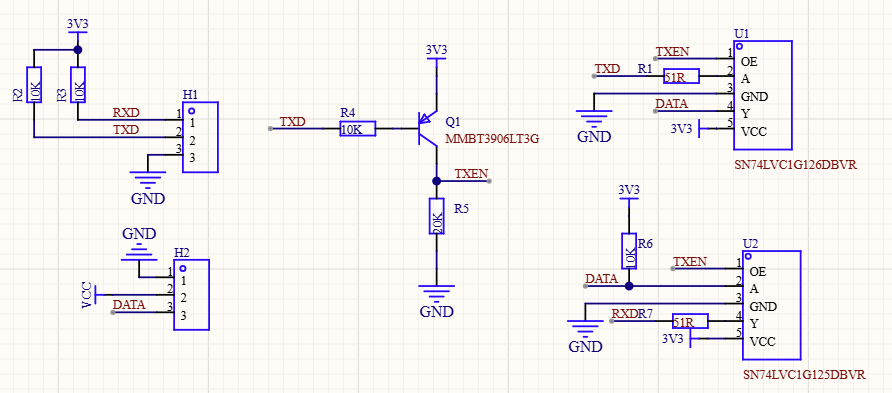Click the DATA net label at H2
The height and width of the screenshot is (393, 892).
point(129,304)
